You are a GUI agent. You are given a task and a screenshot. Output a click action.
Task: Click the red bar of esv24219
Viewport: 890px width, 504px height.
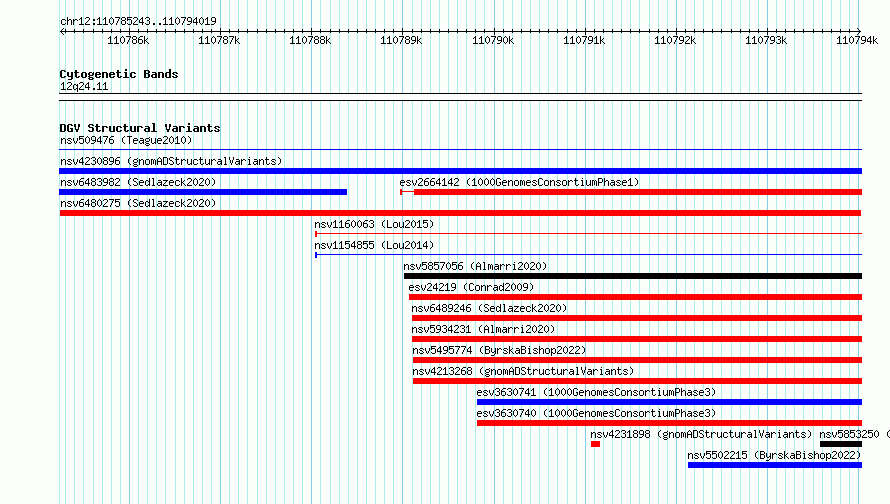coord(635,297)
